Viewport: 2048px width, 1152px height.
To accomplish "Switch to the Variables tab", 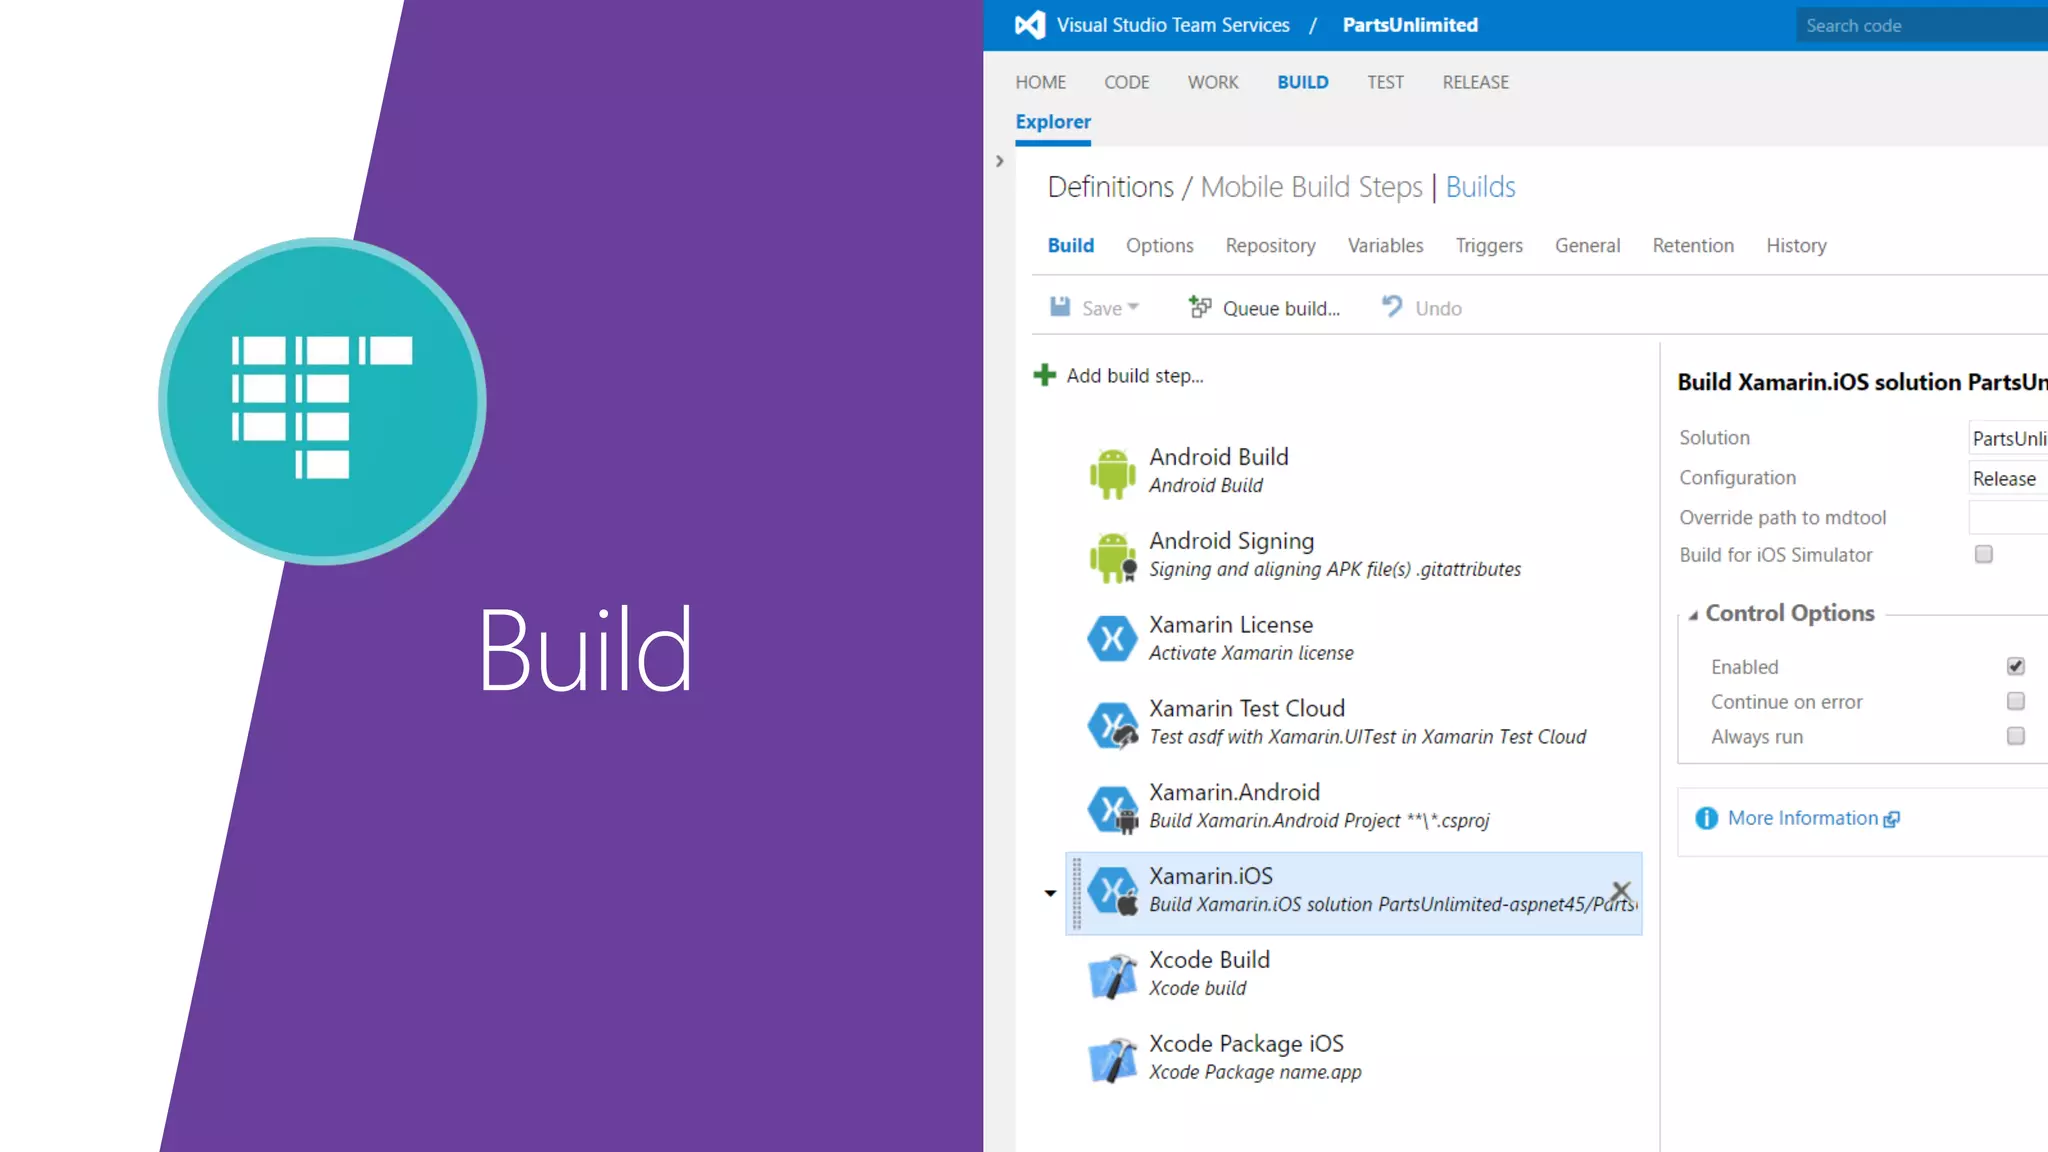I will [x=1385, y=245].
